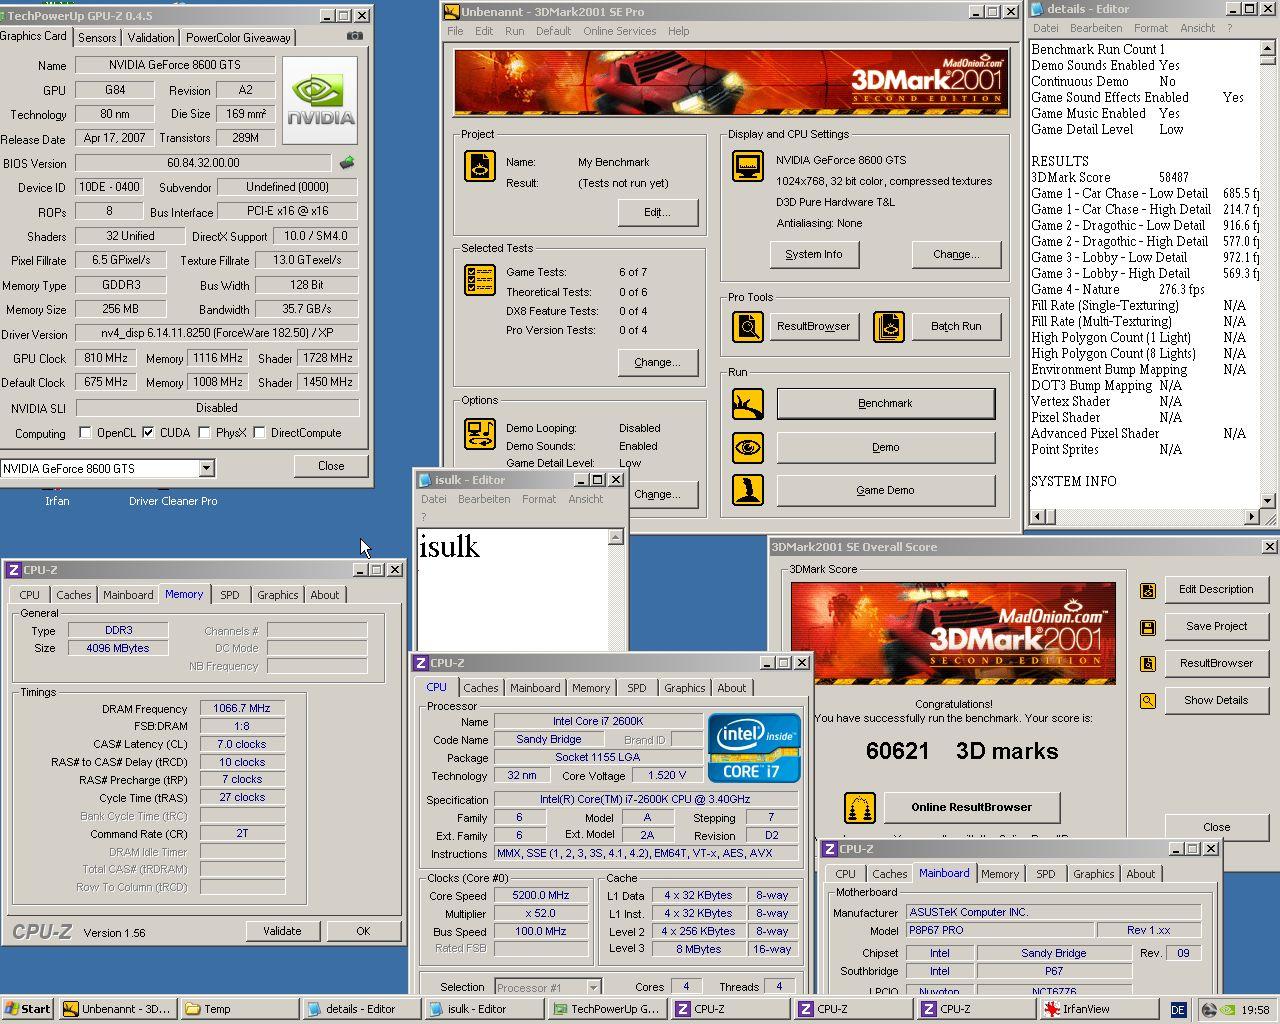Screen dimensions: 1280x1024
Task: Open the Processor #1 selection dropdown
Action: pyautogui.click(x=593, y=987)
